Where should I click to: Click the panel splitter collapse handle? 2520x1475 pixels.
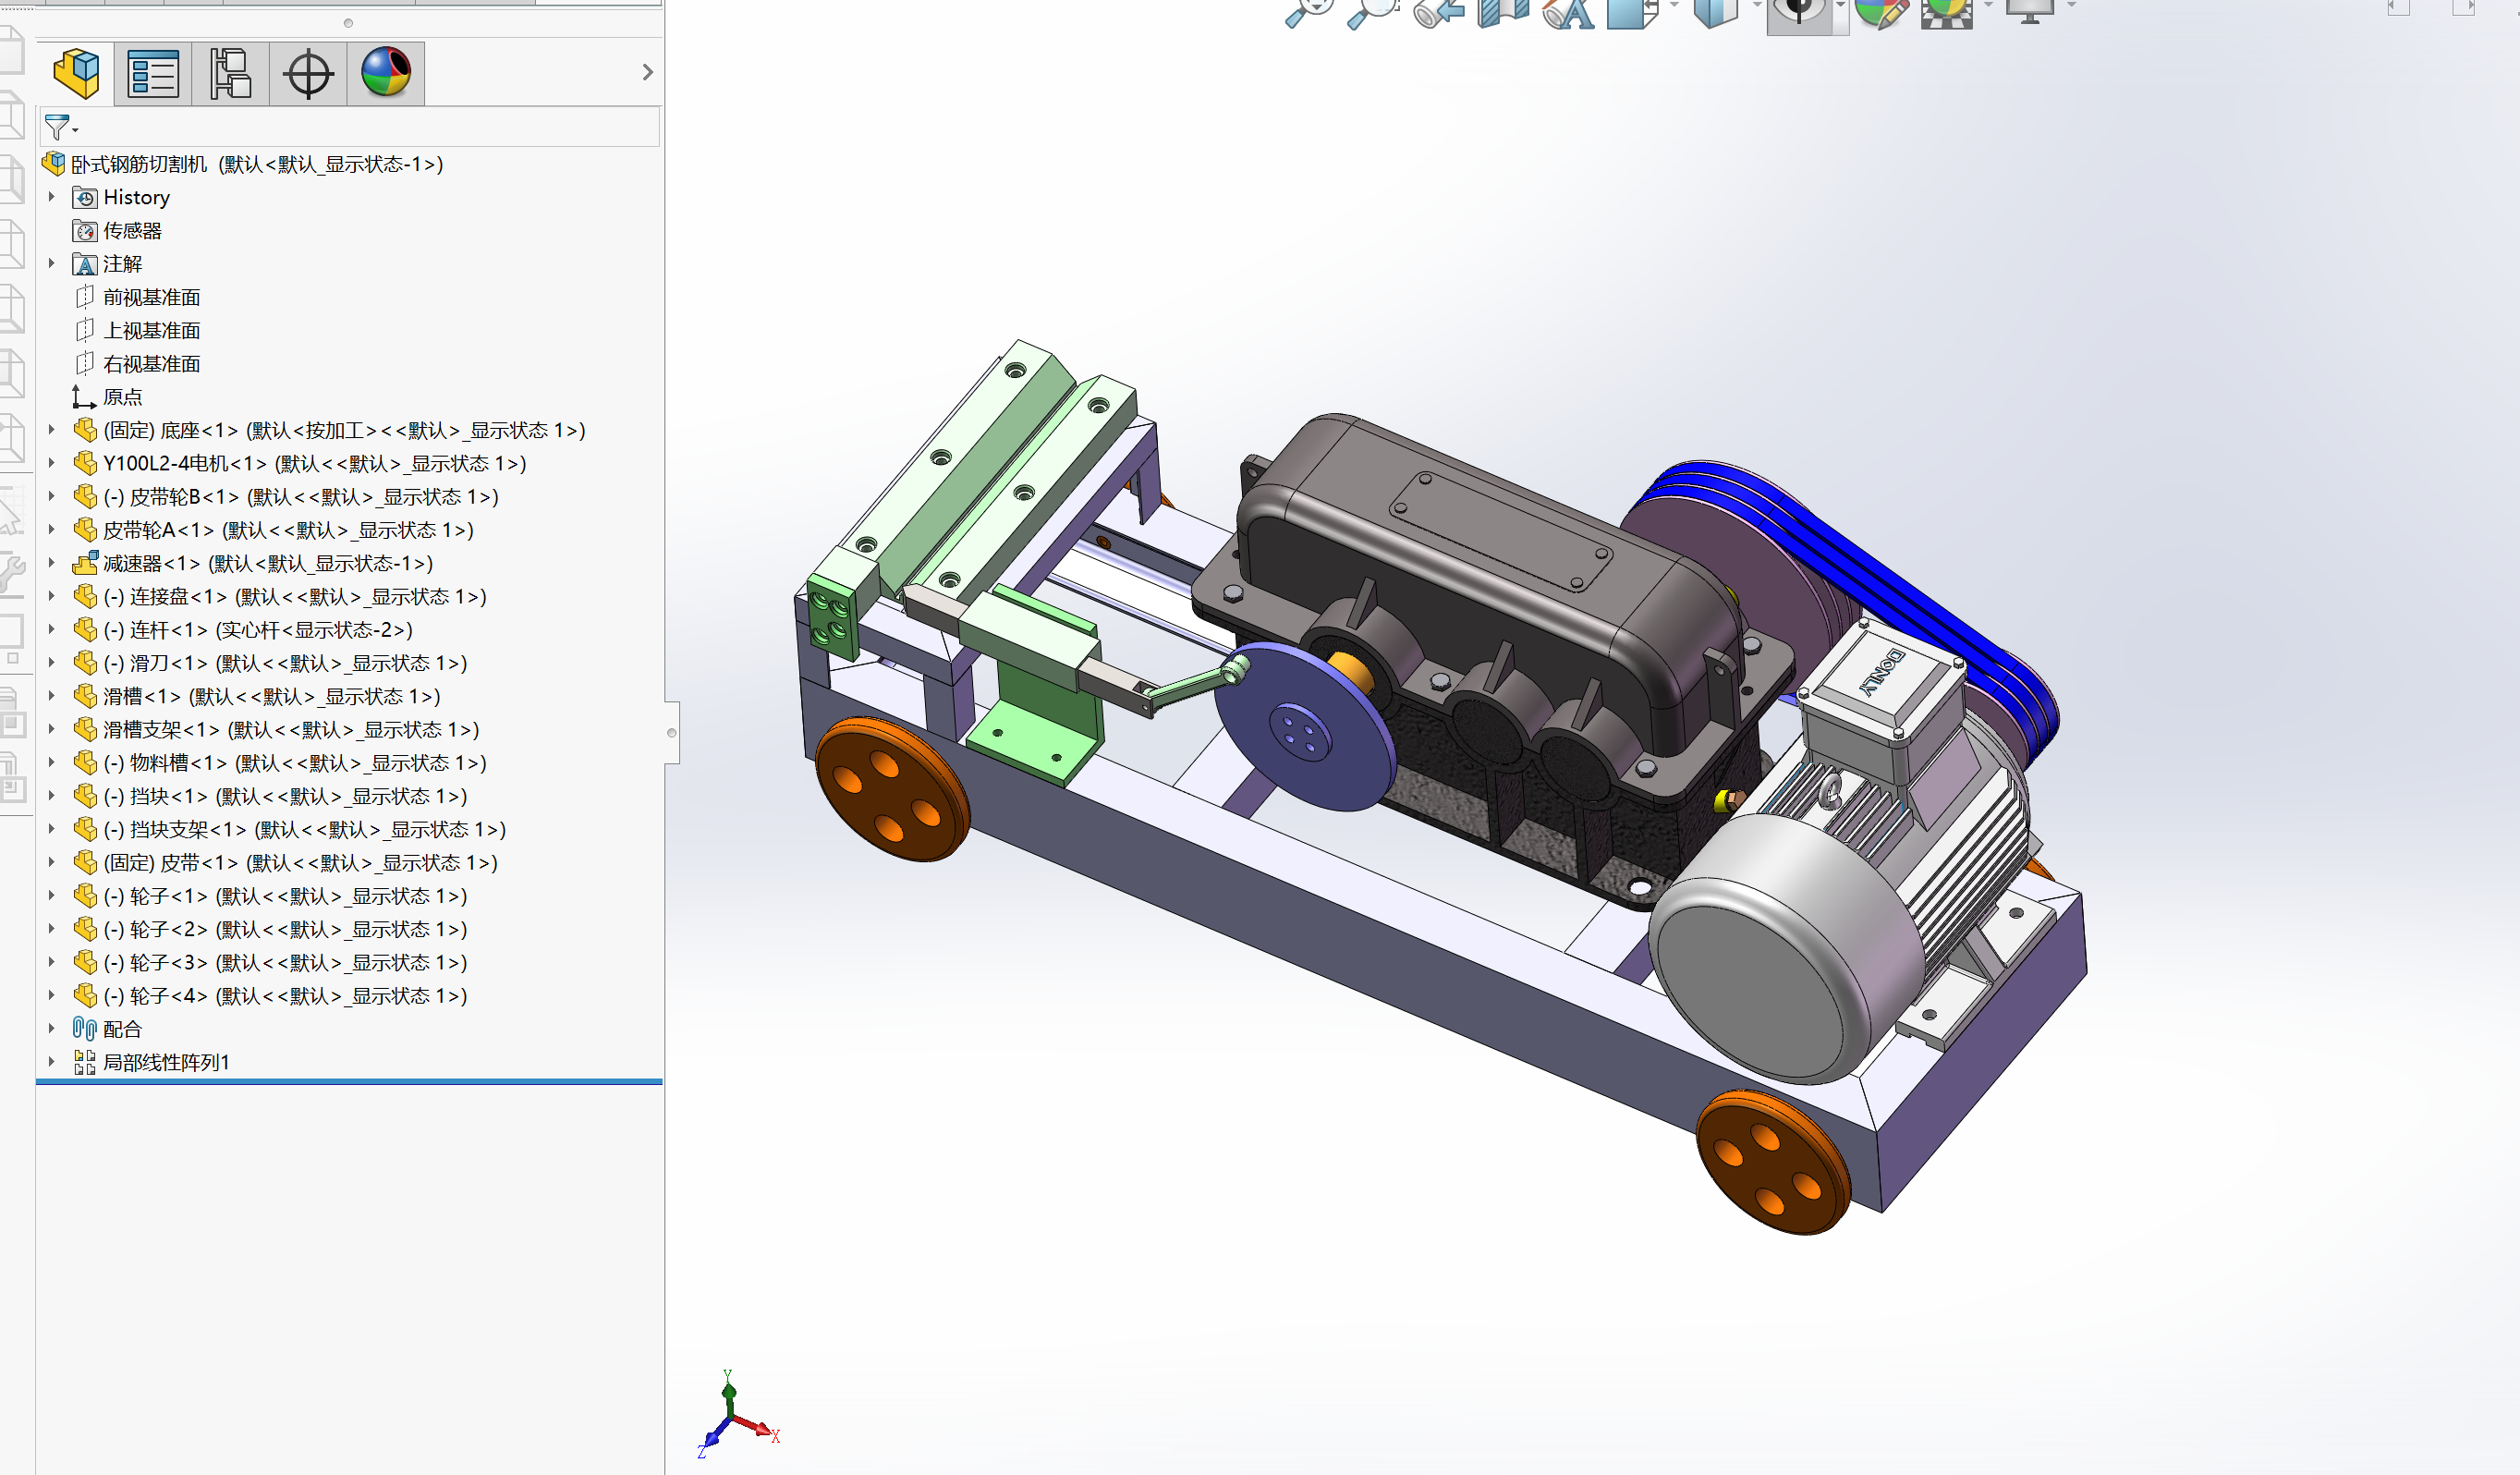coord(671,733)
